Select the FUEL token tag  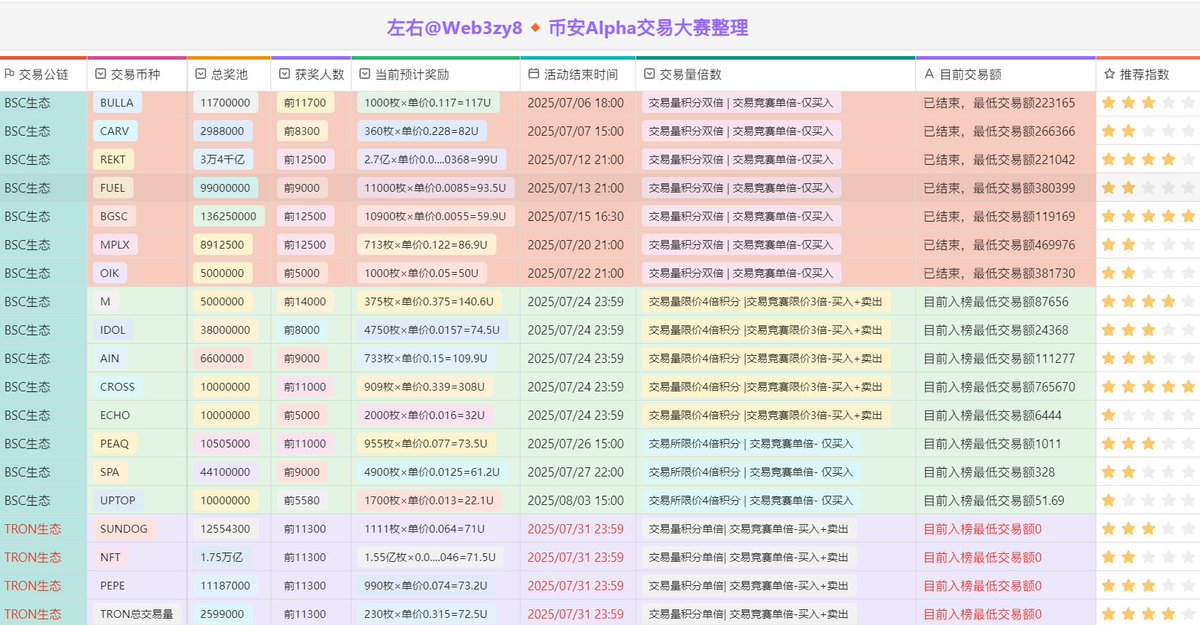click(x=112, y=187)
